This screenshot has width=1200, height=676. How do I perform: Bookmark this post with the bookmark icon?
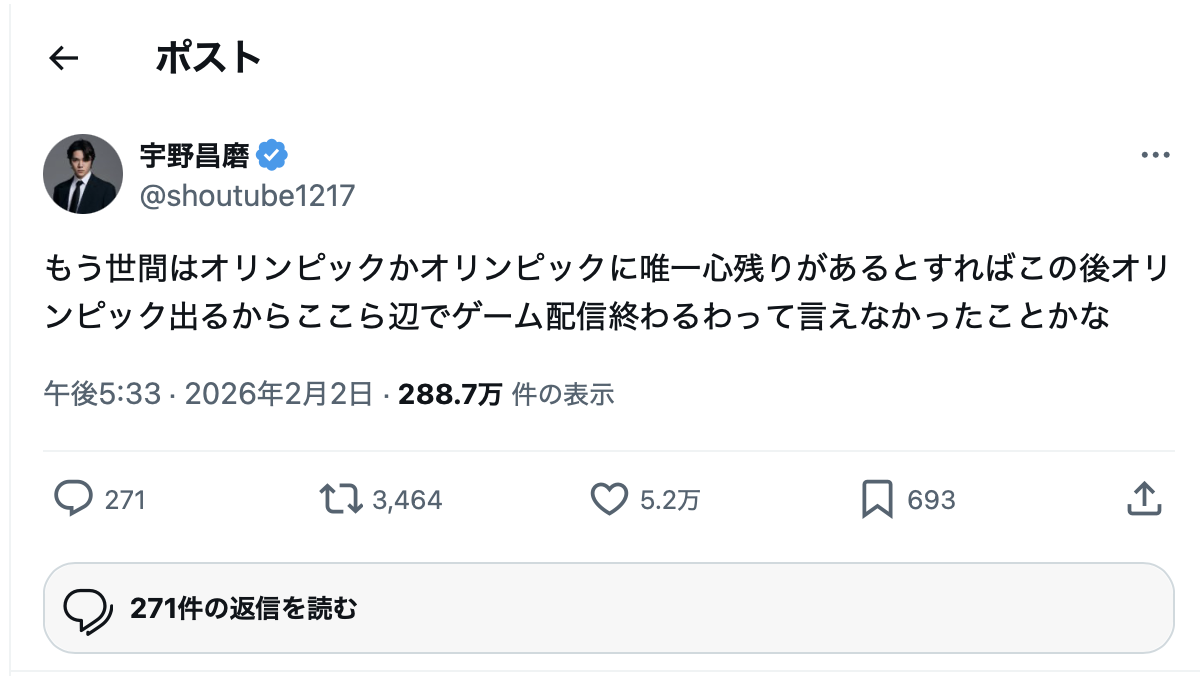(x=876, y=499)
